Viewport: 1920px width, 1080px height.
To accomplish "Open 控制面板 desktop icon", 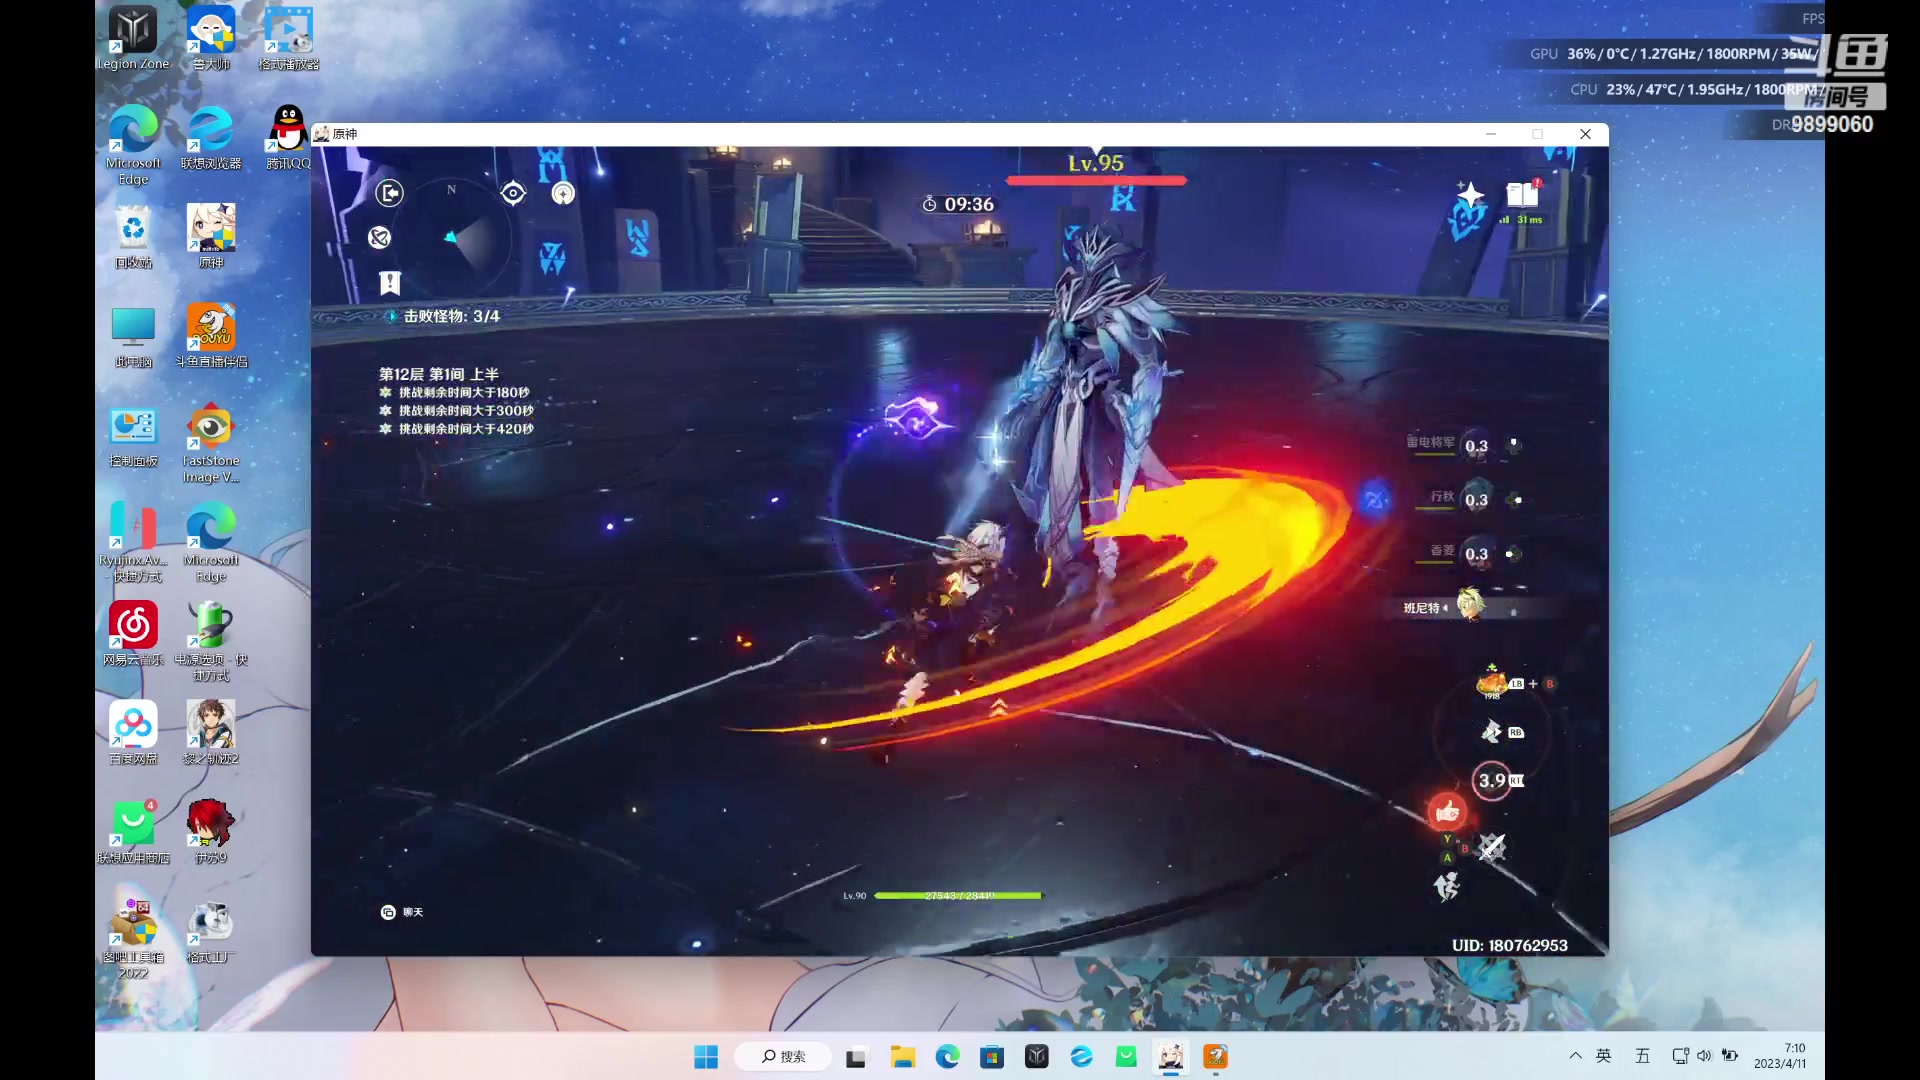I will [133, 436].
